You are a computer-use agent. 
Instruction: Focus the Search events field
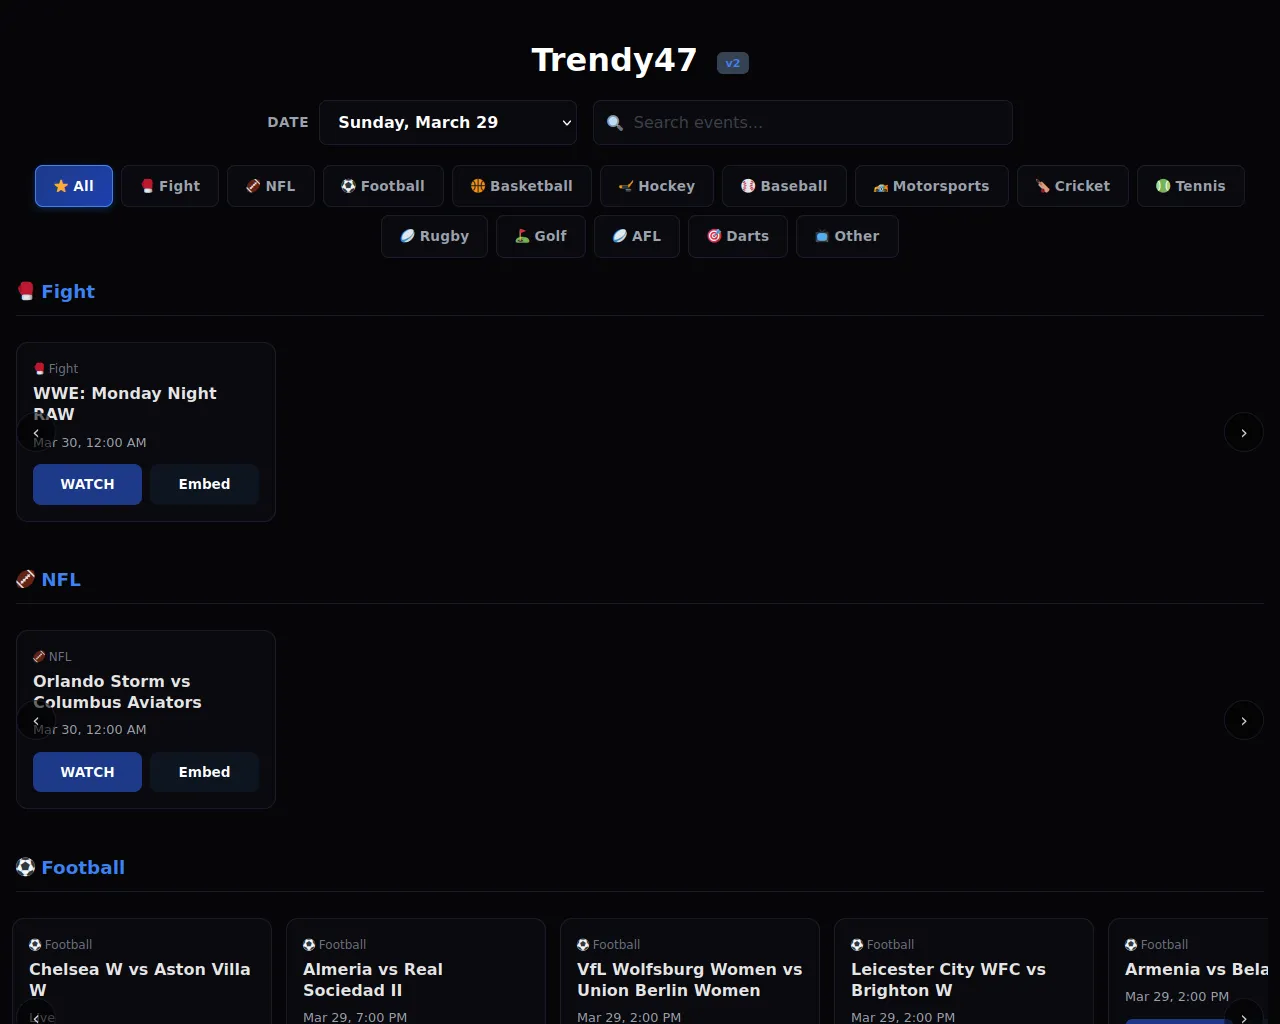click(x=803, y=122)
